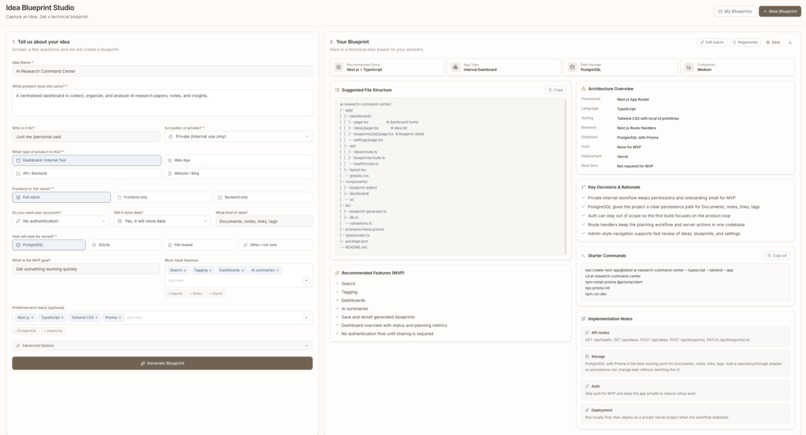
Task: Remove the Tailwind CSS tech stack tag
Action: [96, 318]
